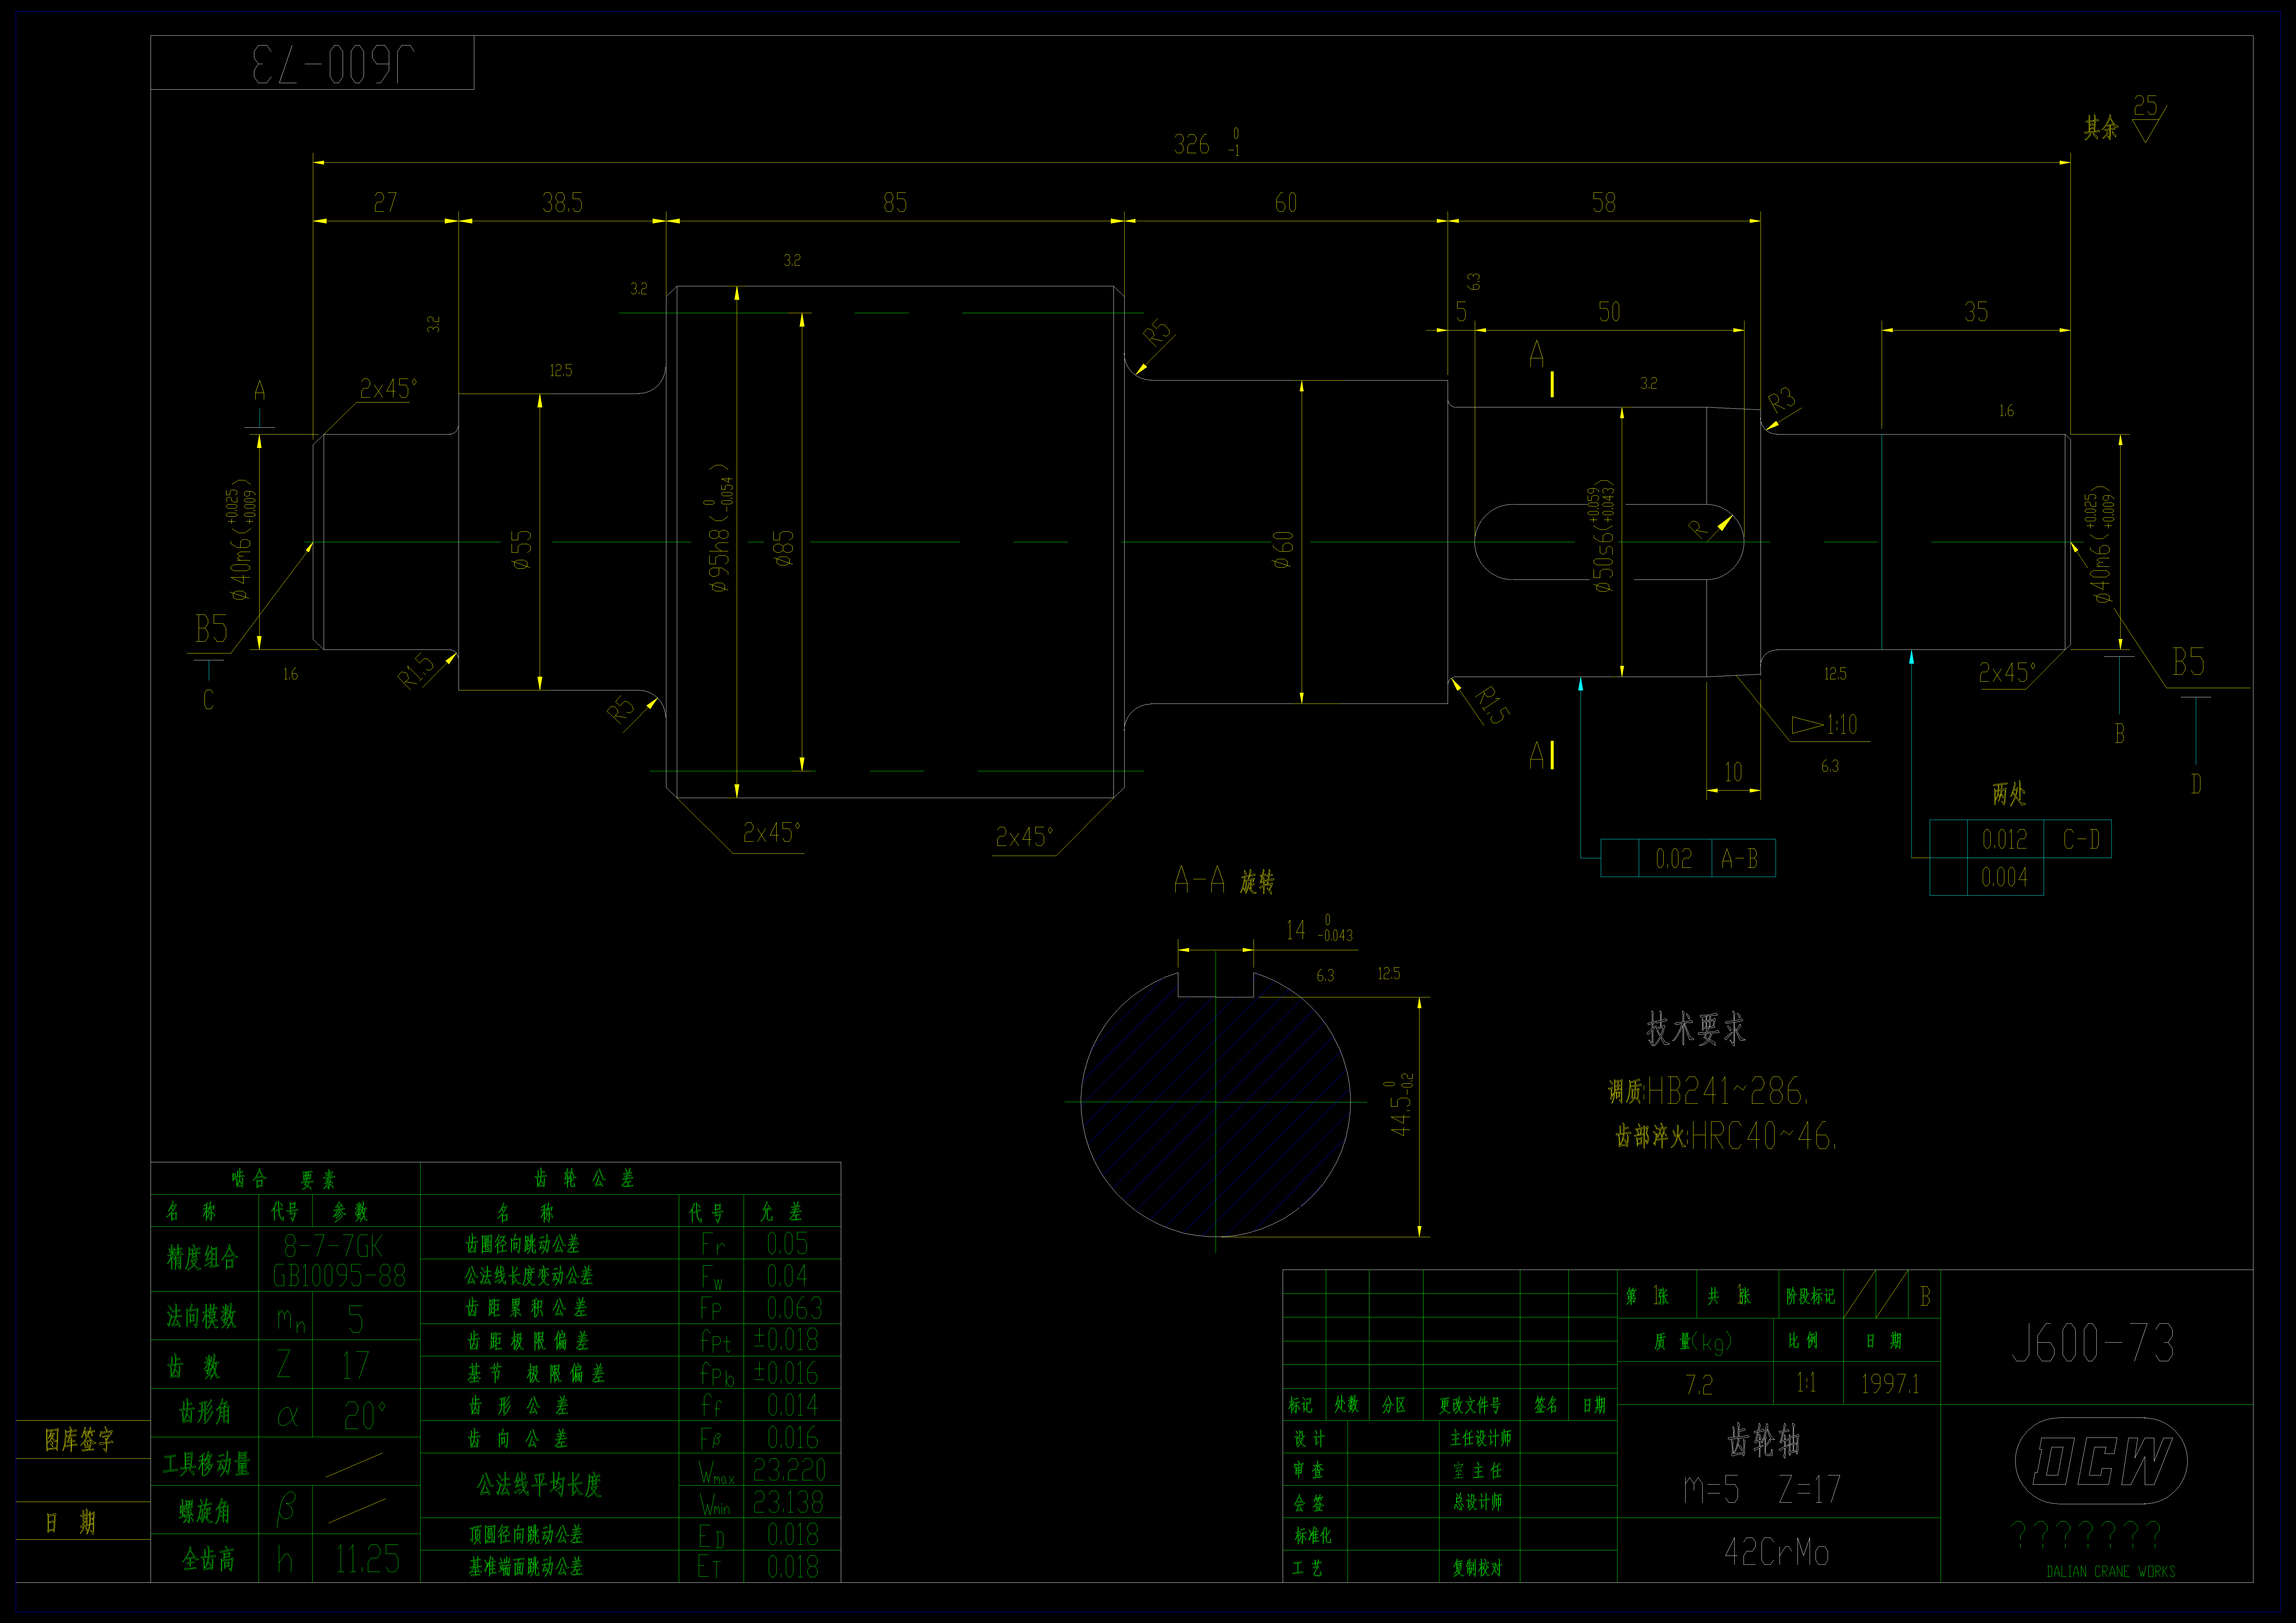Click the 全齿高 row label
2296x1623 pixels.
(x=208, y=1559)
